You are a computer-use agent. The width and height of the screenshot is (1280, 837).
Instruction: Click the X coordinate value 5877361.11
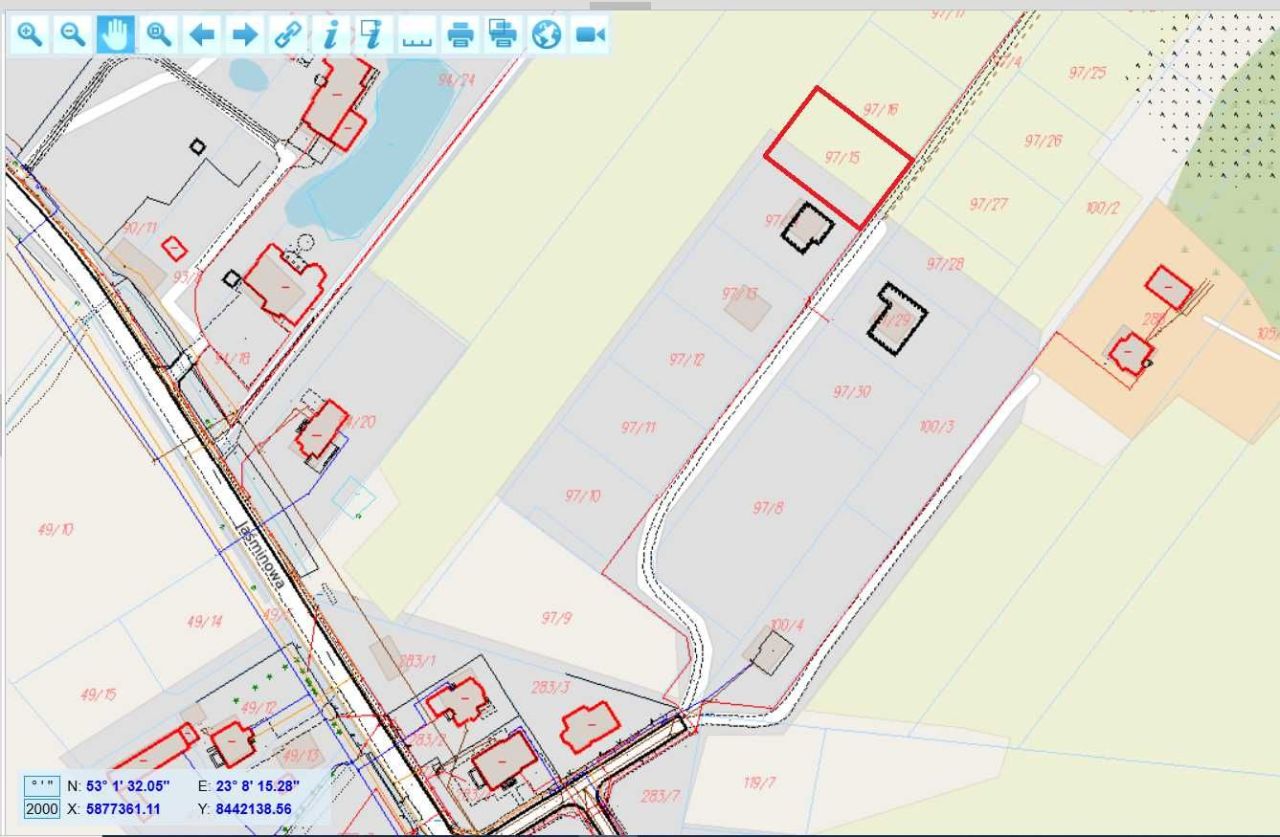point(123,808)
